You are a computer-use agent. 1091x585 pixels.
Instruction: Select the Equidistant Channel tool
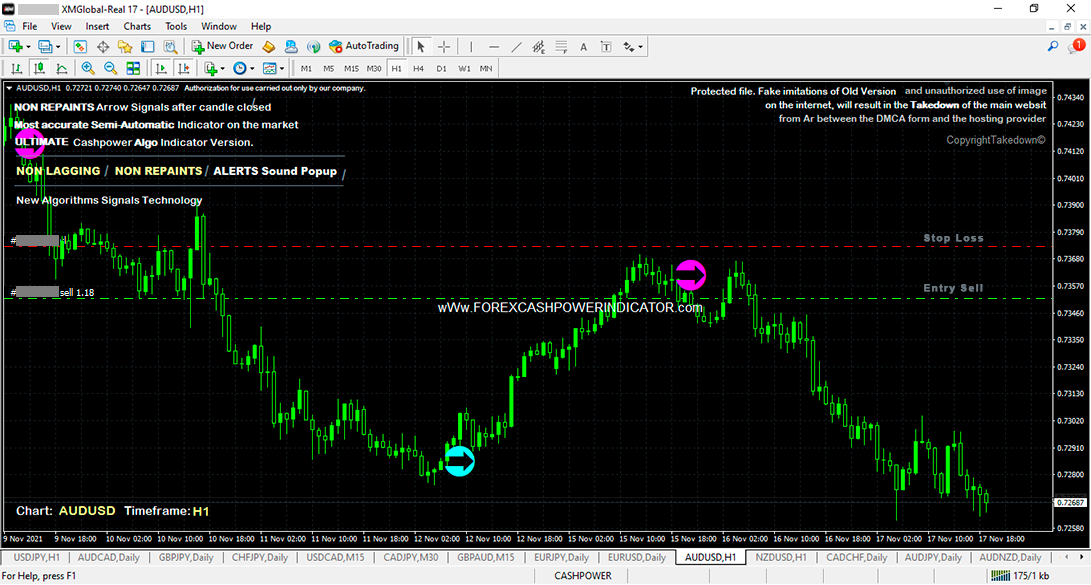[x=539, y=47]
